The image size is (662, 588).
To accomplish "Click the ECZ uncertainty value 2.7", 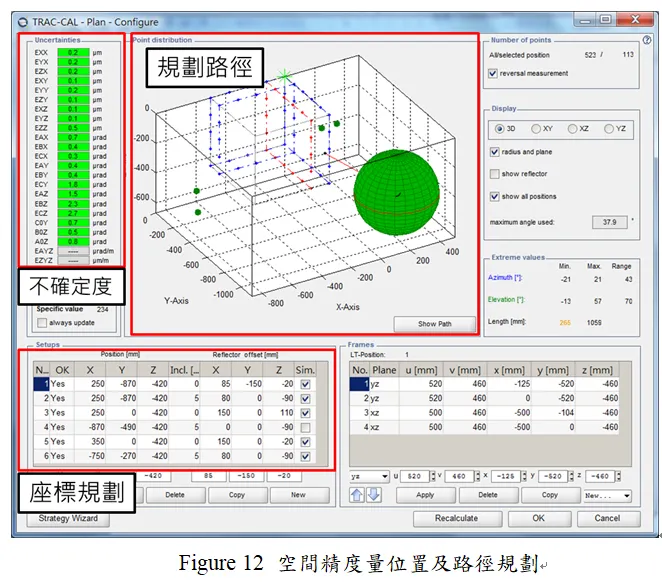I will point(73,214).
